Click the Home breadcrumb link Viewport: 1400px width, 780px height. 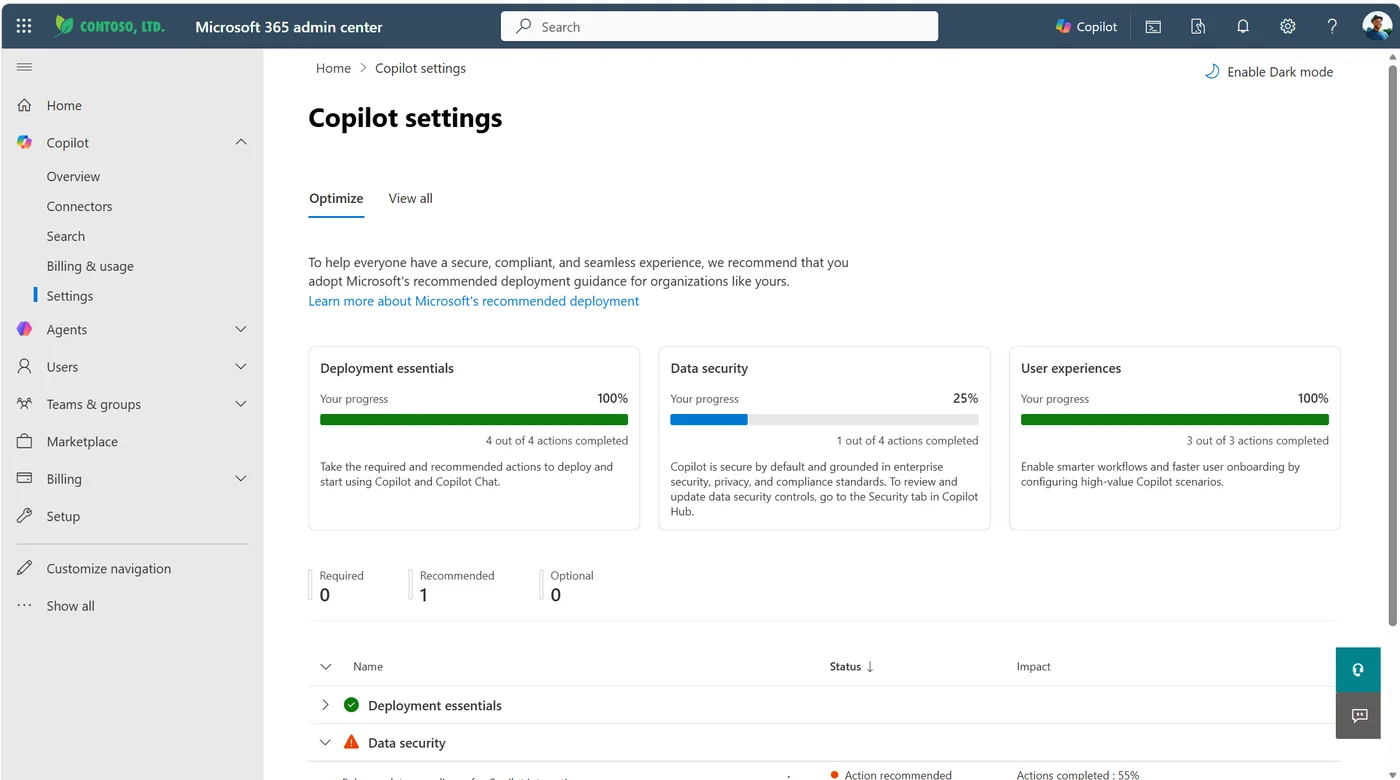(x=333, y=68)
